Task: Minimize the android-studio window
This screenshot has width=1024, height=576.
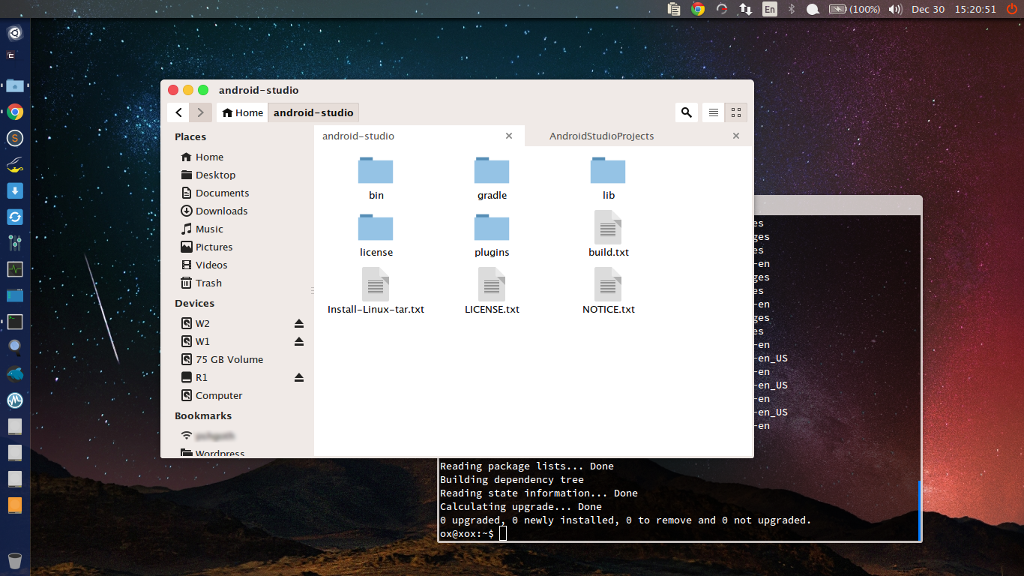Action: pos(188,90)
